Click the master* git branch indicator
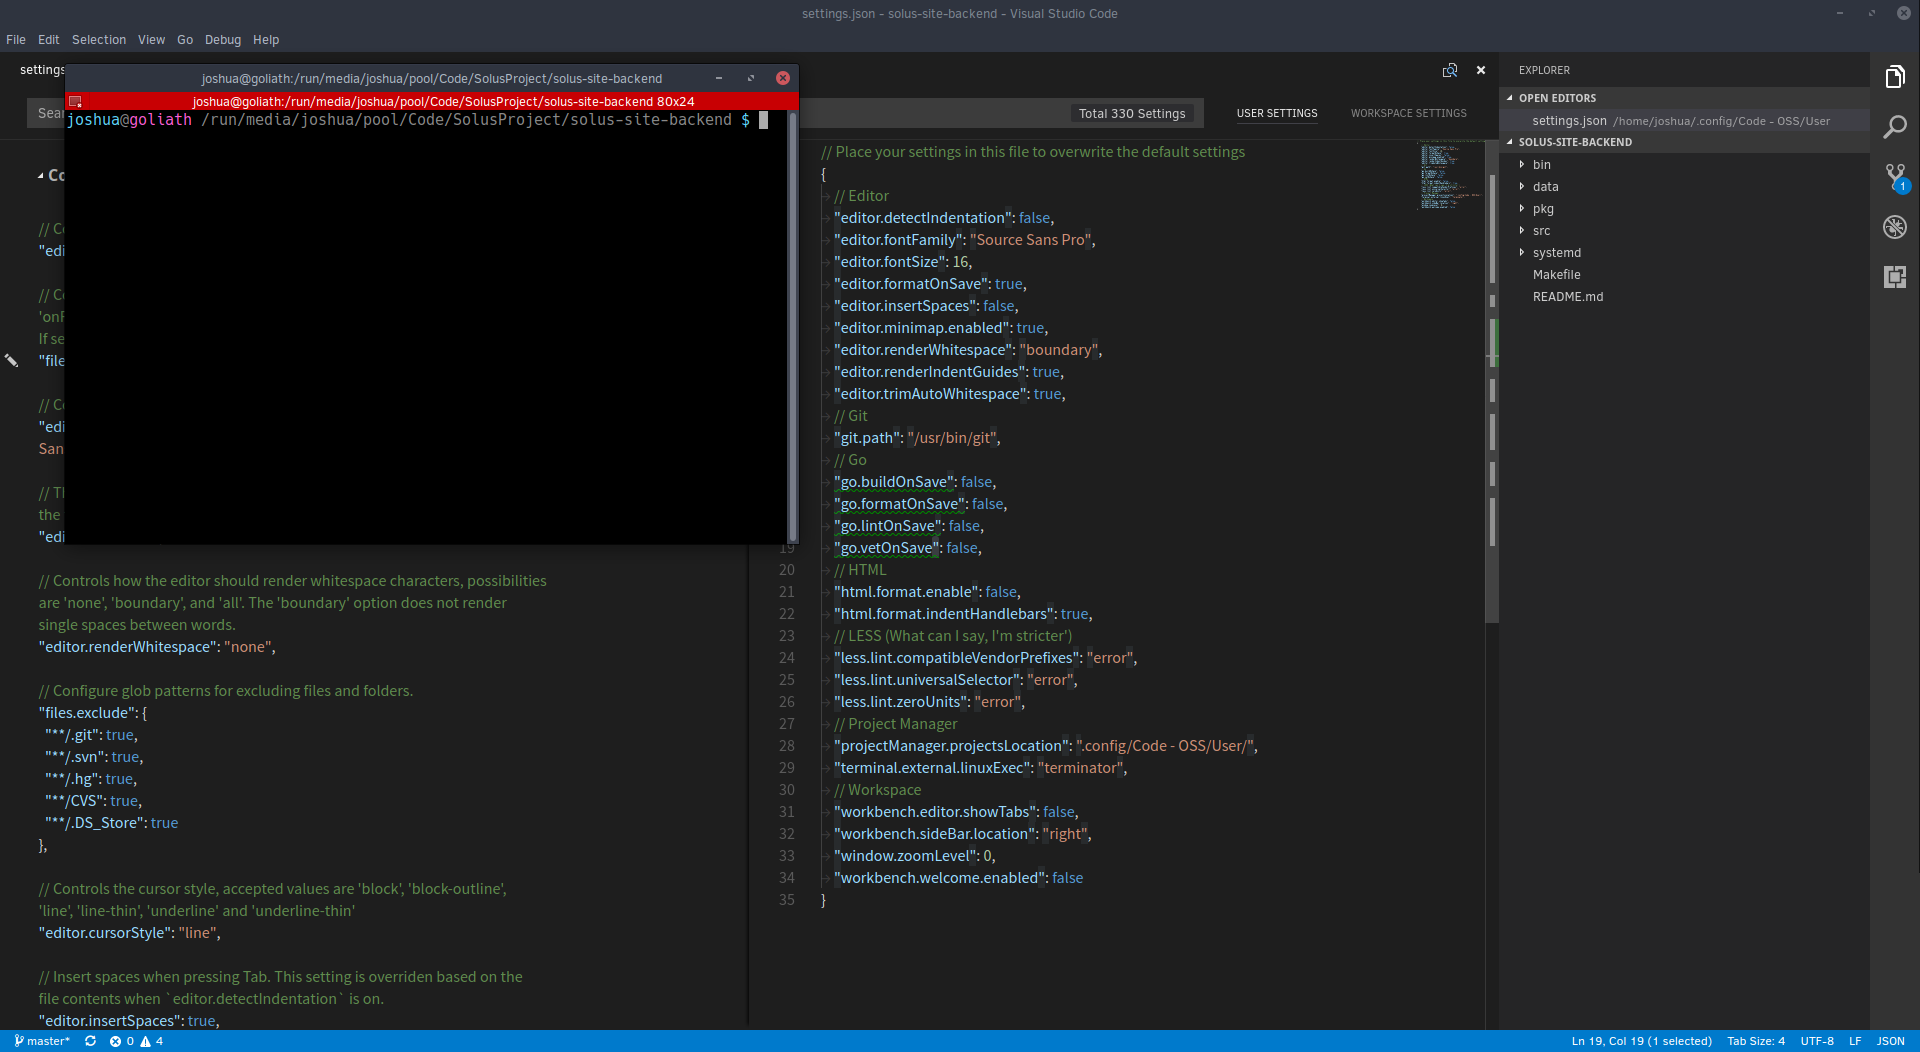This screenshot has height=1052, width=1920. click(x=42, y=1041)
